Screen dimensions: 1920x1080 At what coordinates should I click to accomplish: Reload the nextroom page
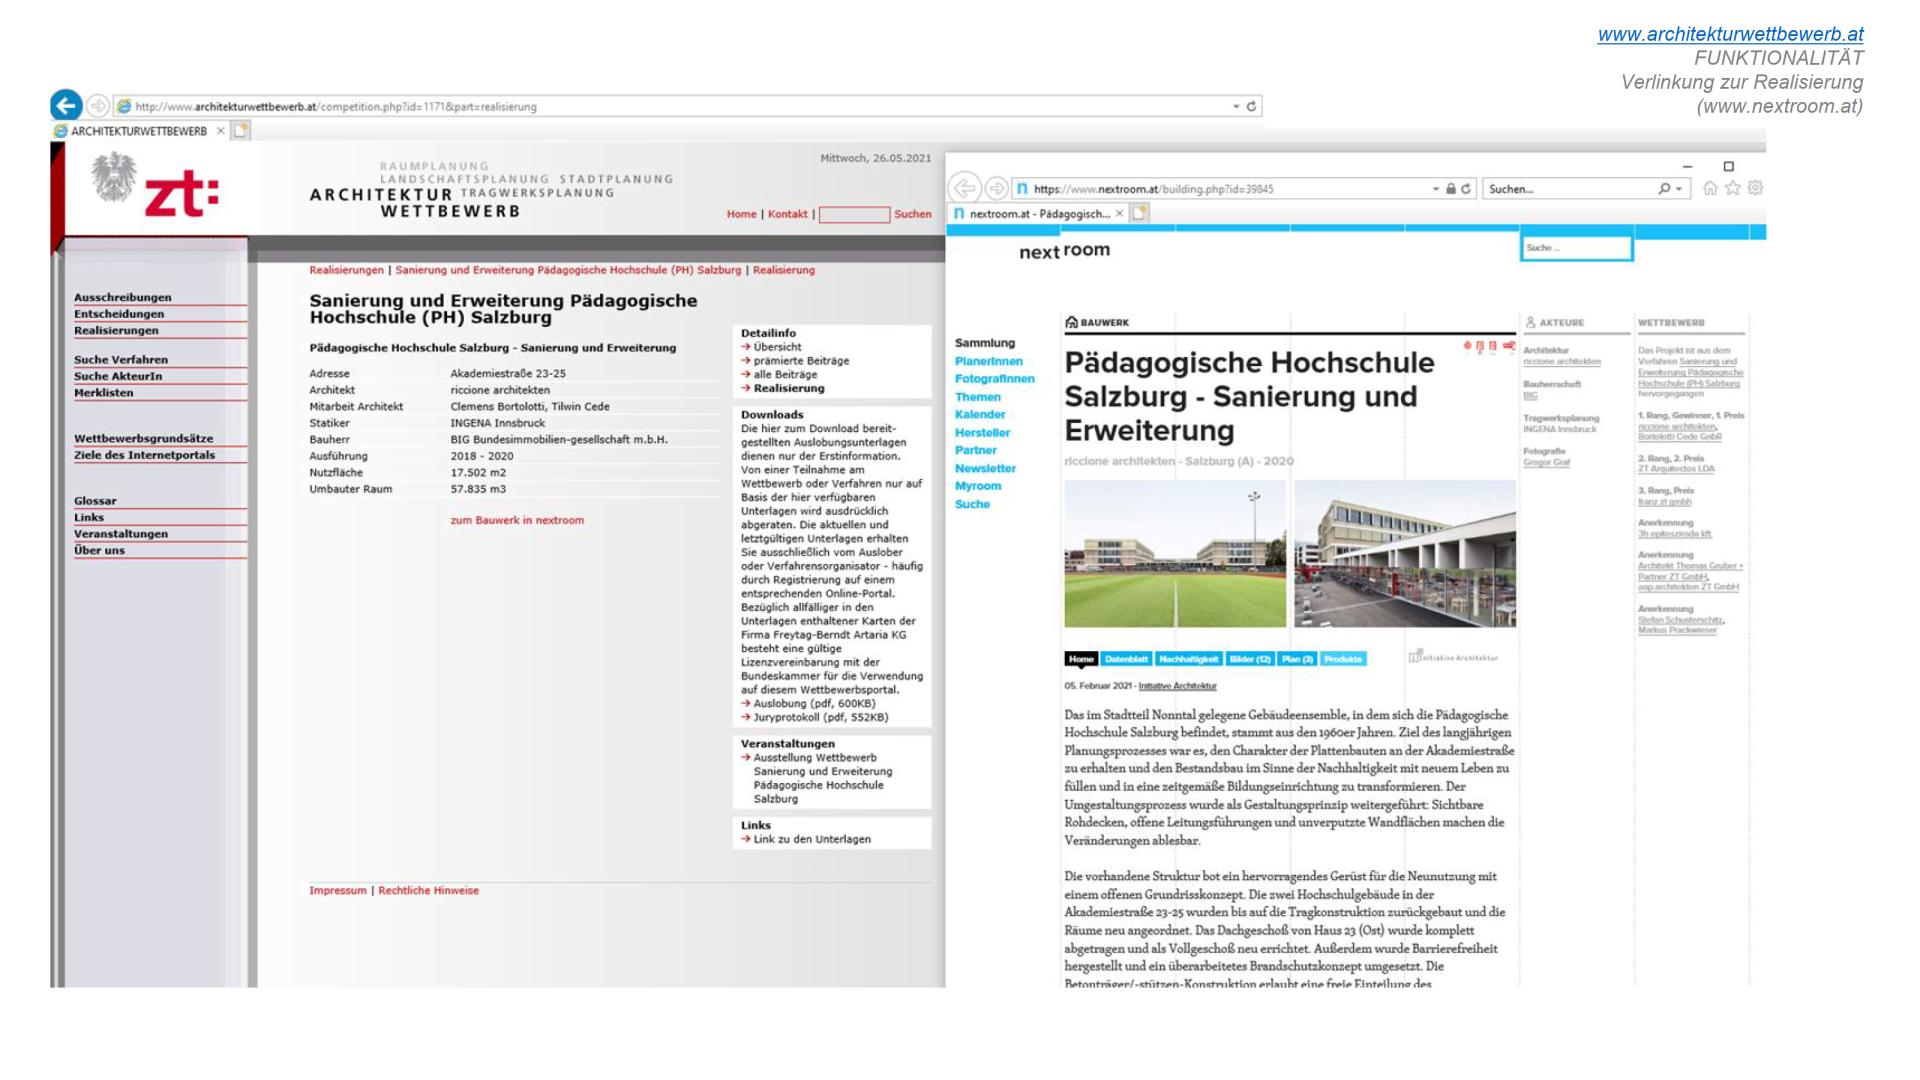tap(1466, 188)
